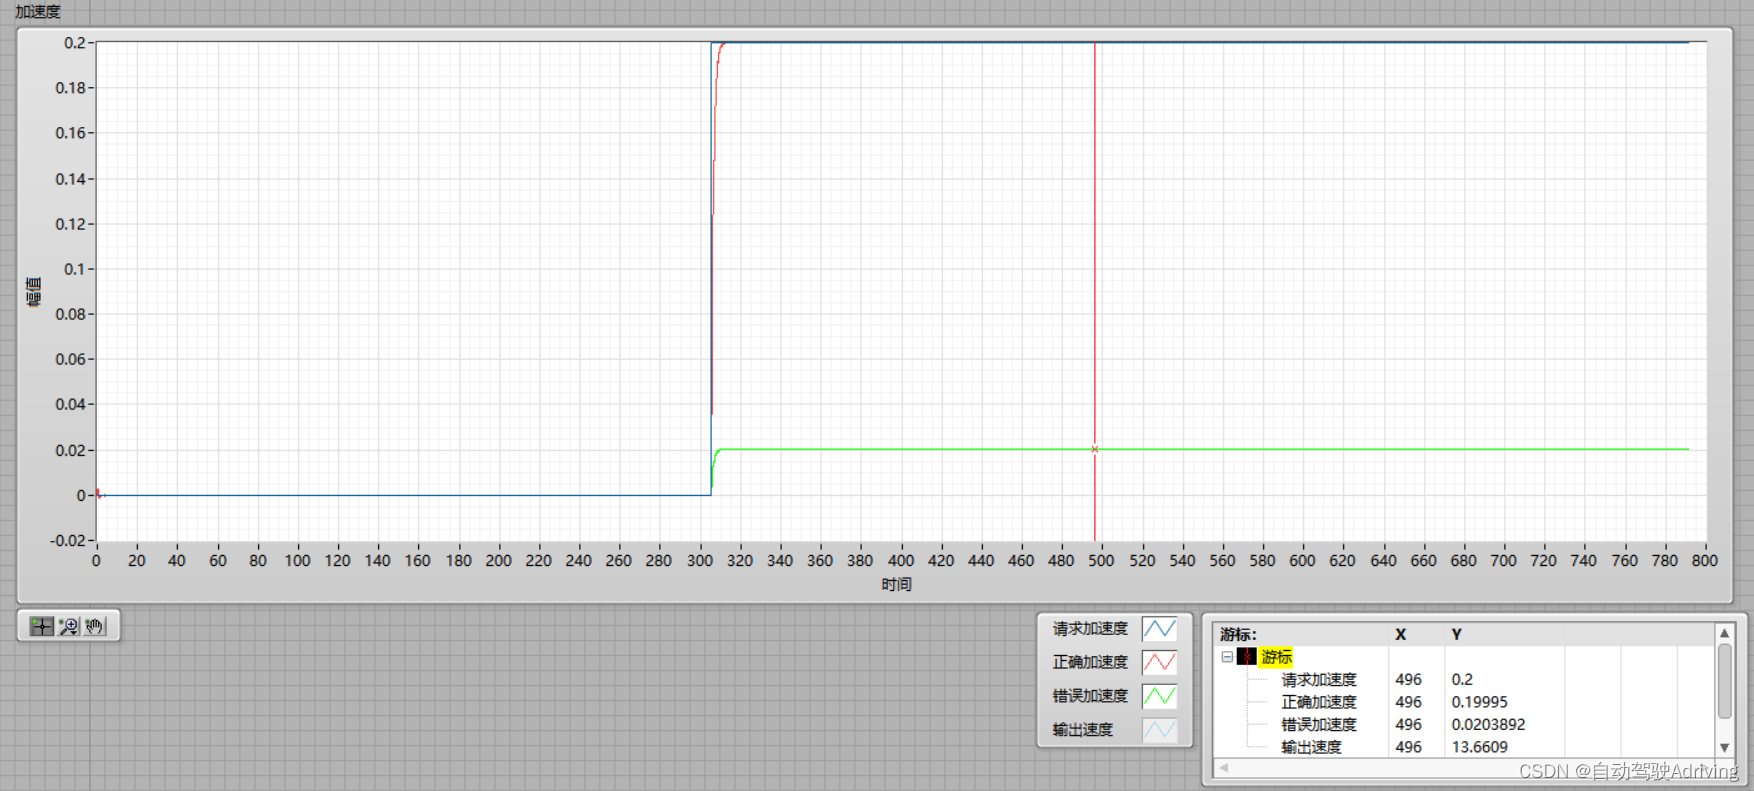
Task: Open 正确加速度 red plot style swatch
Action: pyautogui.click(x=1159, y=662)
